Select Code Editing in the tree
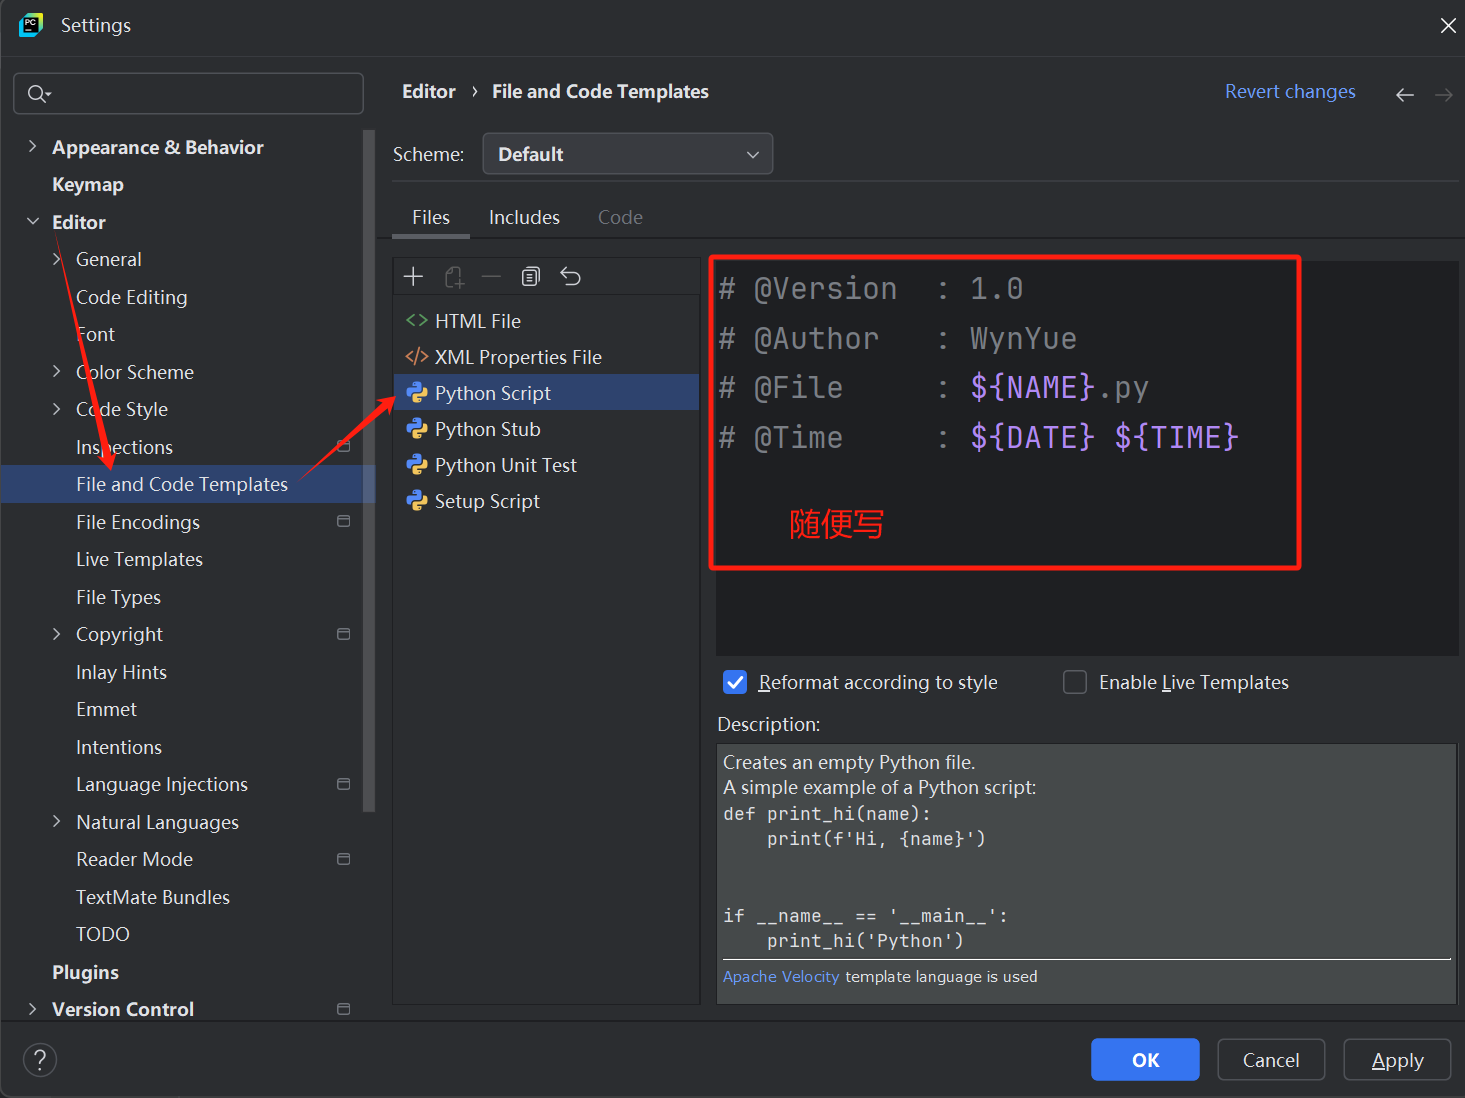 pos(131,297)
